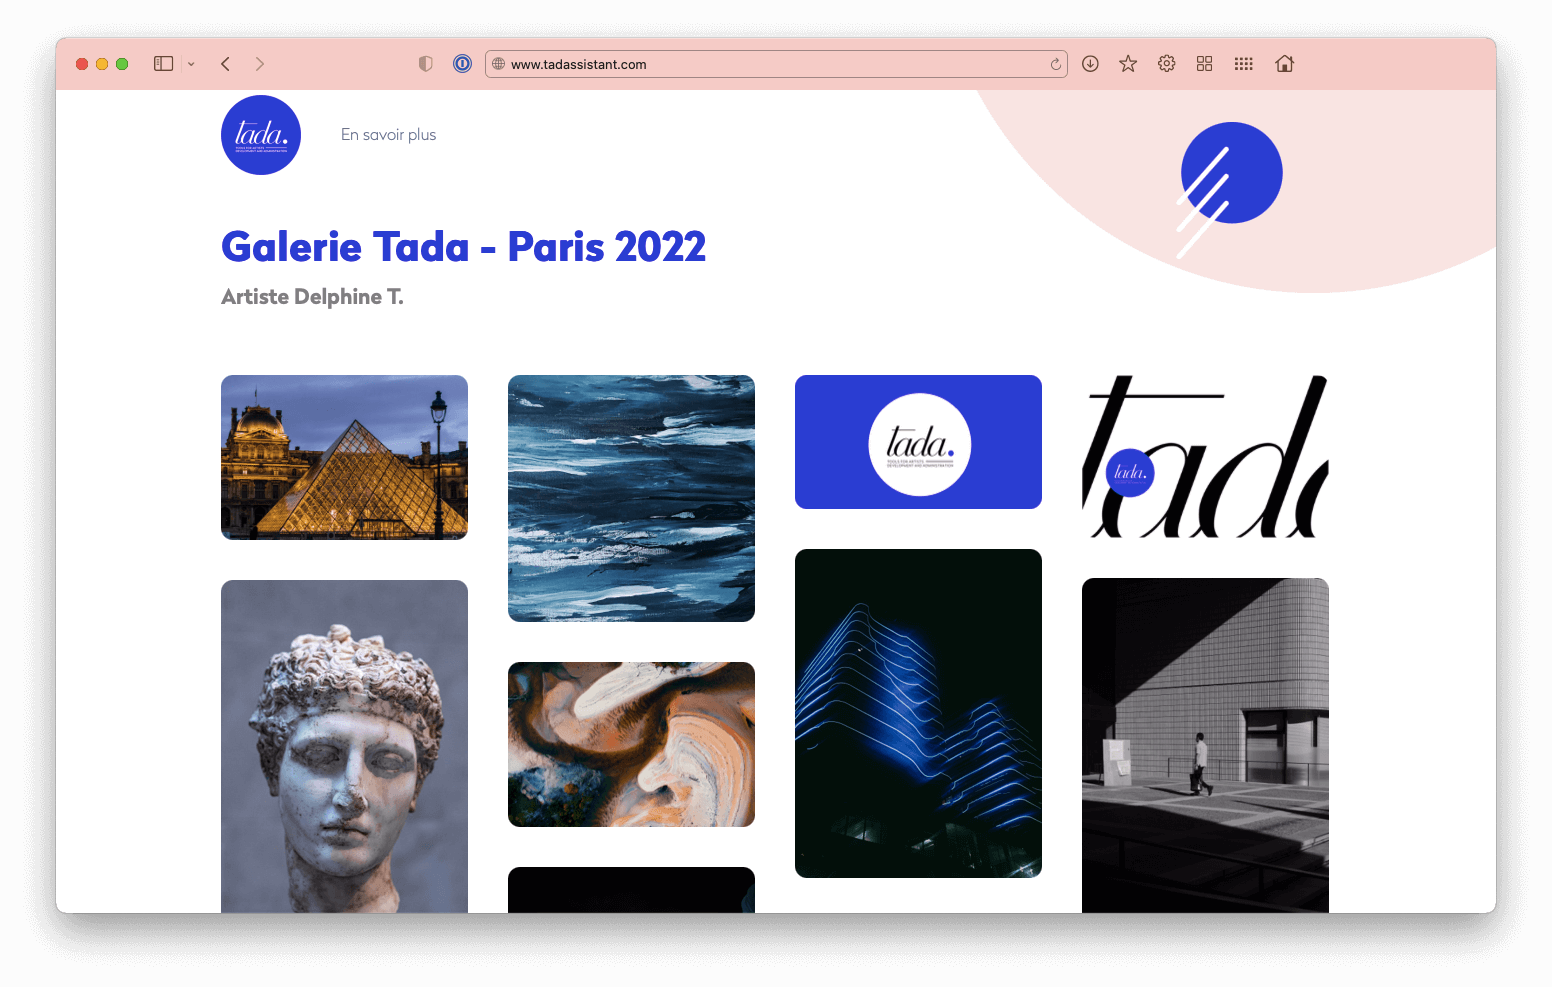Click the Tada logo in the header
The width and height of the screenshot is (1552, 987).
[261, 135]
